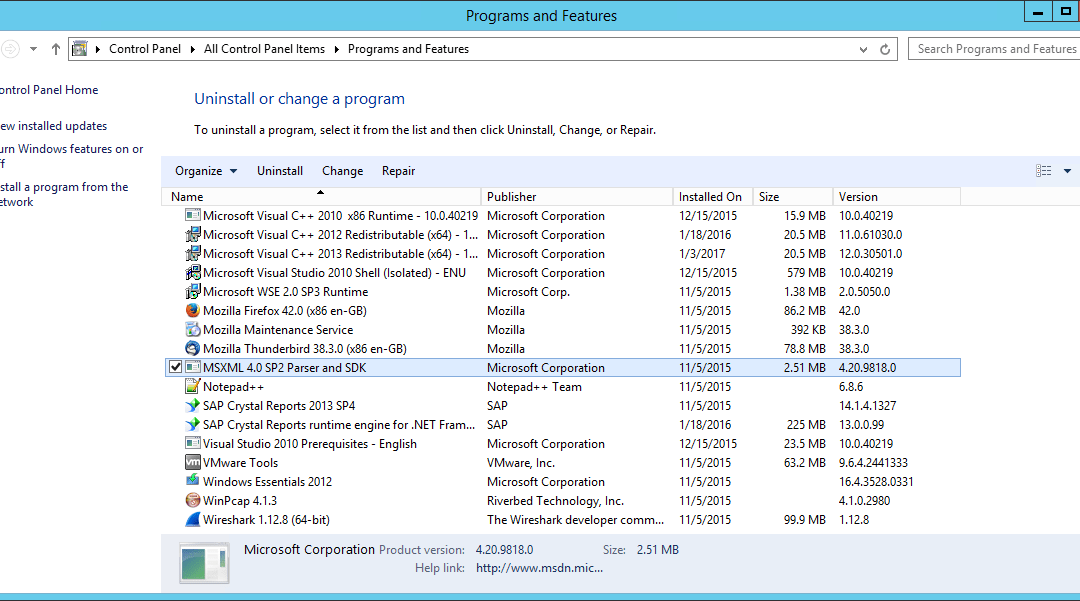Image resolution: width=1080 pixels, height=601 pixels.
Task: Click Riverbed Technology, Inc. publisher cell
Action: pyautogui.click(x=555, y=500)
